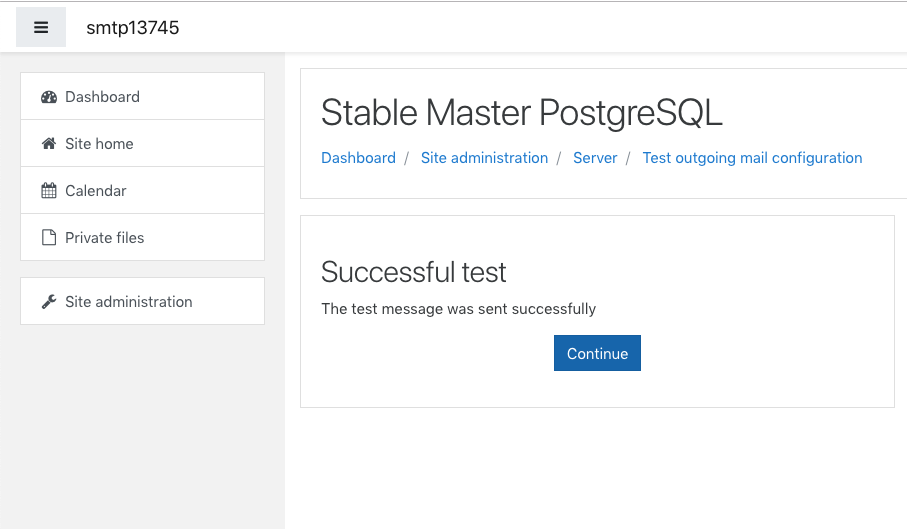Click Test outgoing mail configuration breadcrumb
Screen dimensions: 907x529
[752, 158]
